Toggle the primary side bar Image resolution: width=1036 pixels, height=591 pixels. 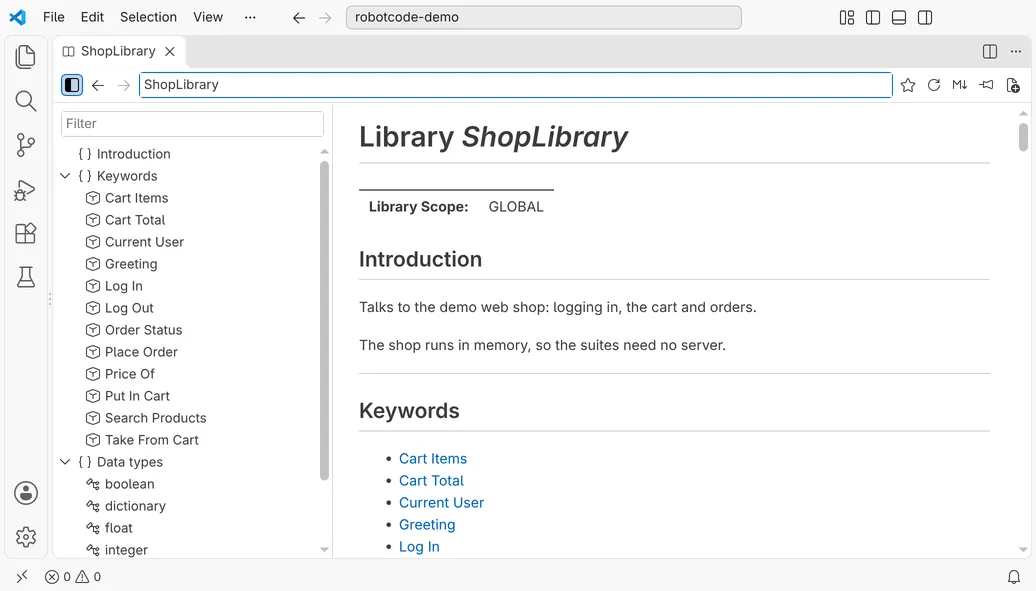click(873, 18)
